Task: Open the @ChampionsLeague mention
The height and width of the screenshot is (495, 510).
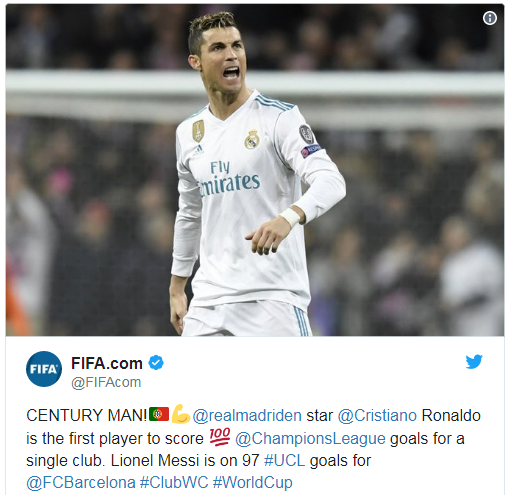Action: pyautogui.click(x=310, y=439)
